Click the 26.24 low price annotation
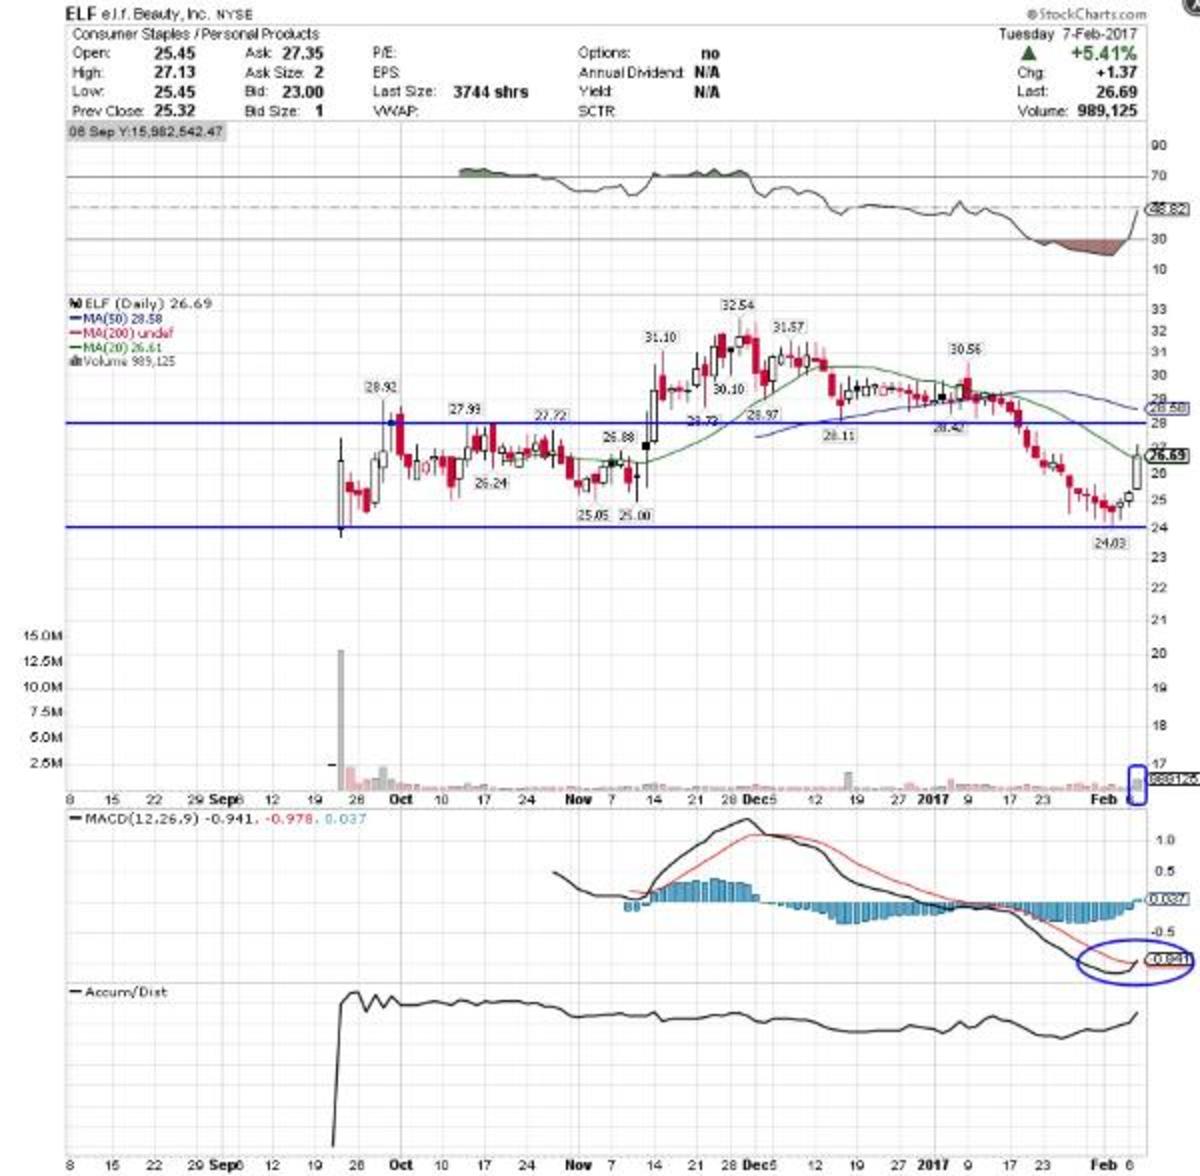 click(x=490, y=483)
